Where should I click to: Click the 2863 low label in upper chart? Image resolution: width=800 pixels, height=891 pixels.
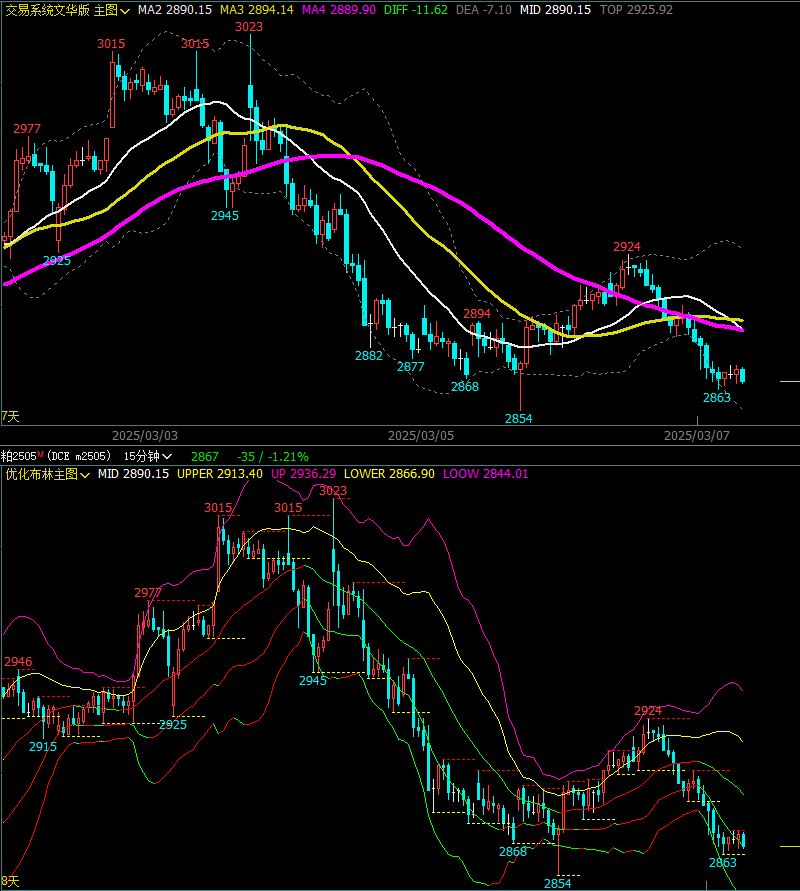coord(716,398)
